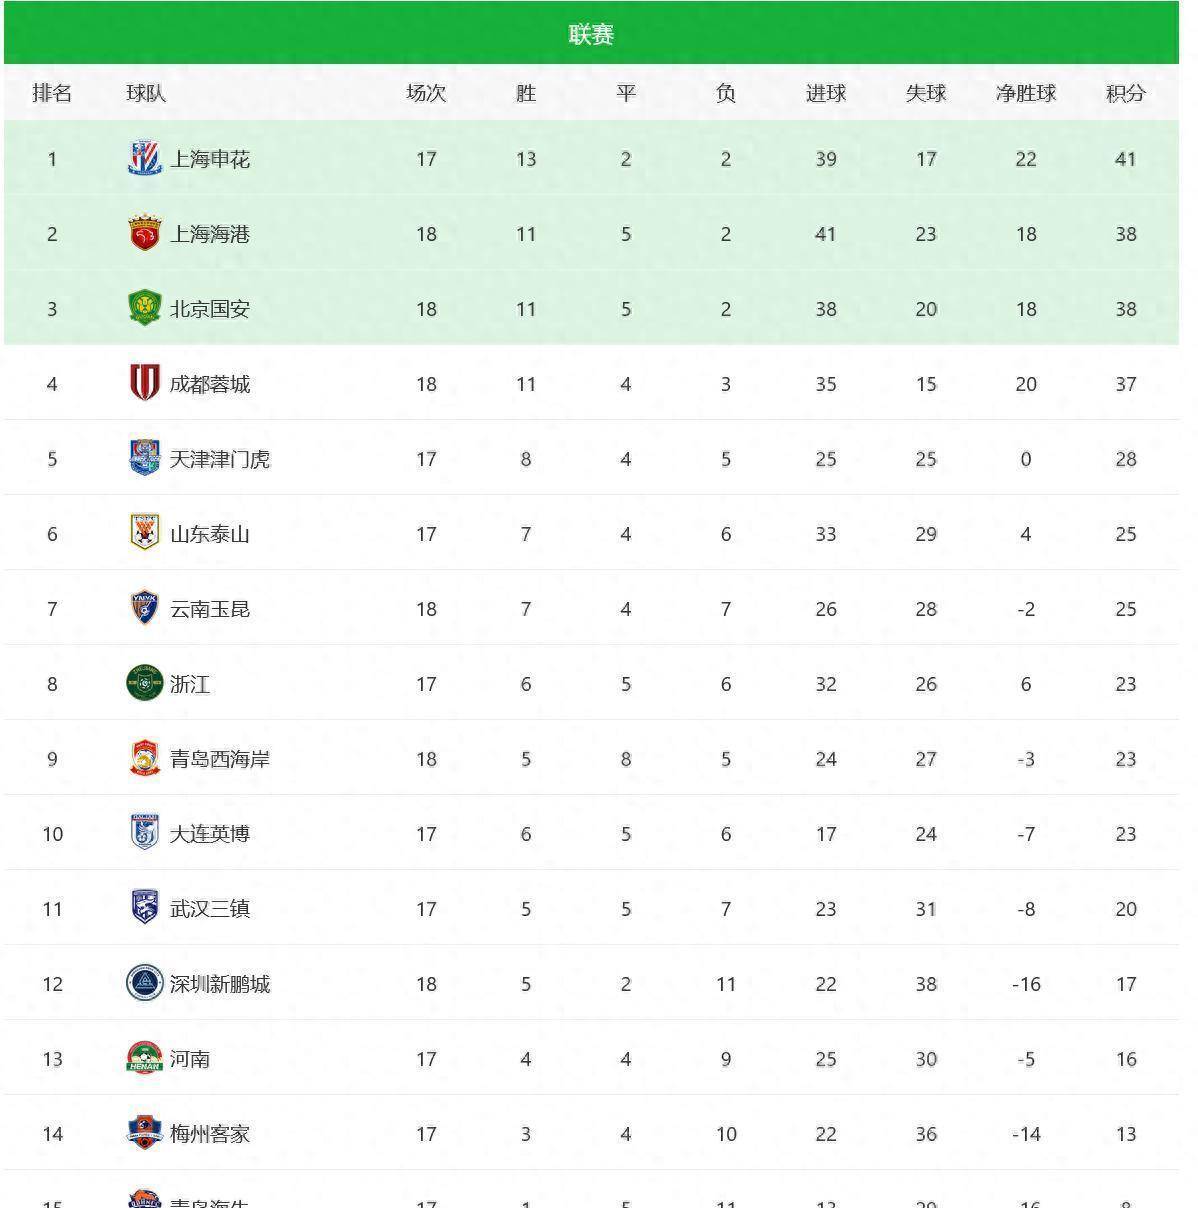
Task: Click the 青岛西海岸 club badge
Action: coord(145,759)
